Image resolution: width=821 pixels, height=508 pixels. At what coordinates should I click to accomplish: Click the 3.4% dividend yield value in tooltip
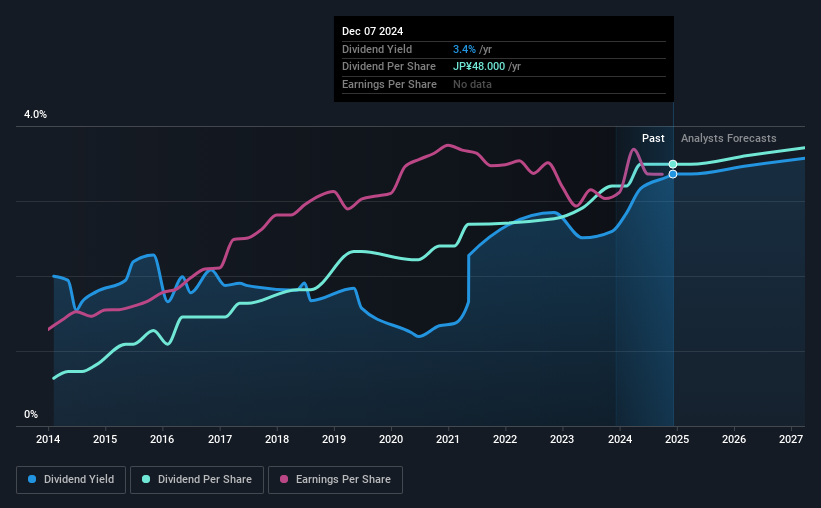tap(464, 49)
